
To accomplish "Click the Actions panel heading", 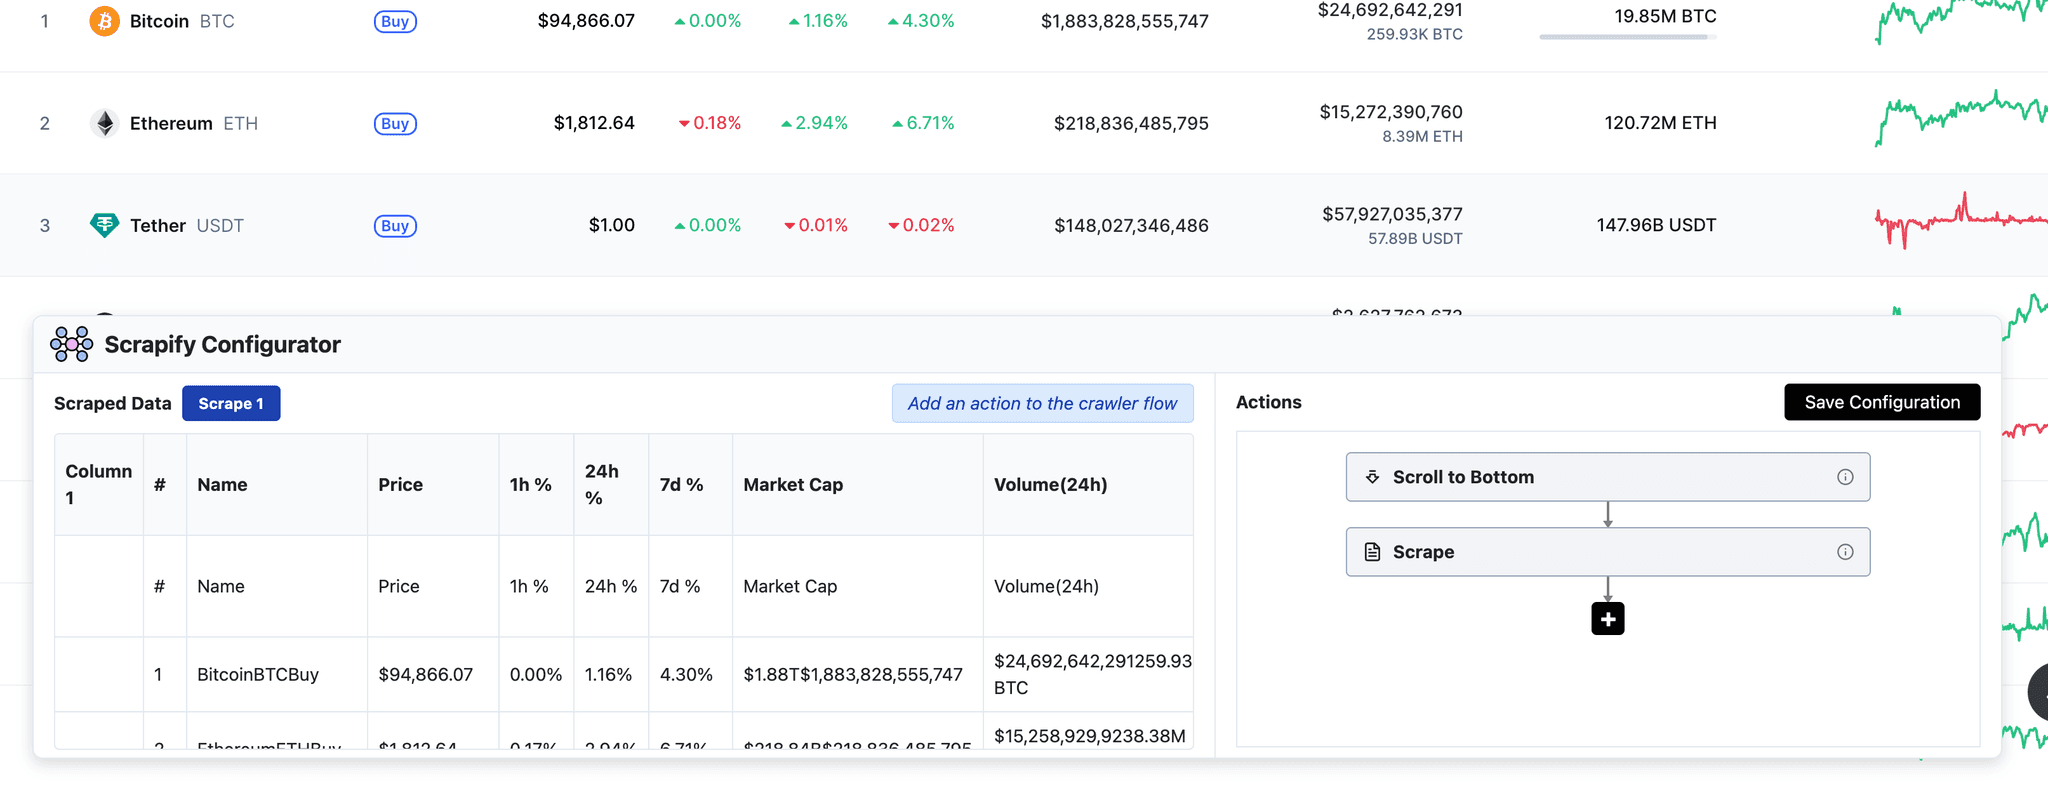I will point(1269,402).
